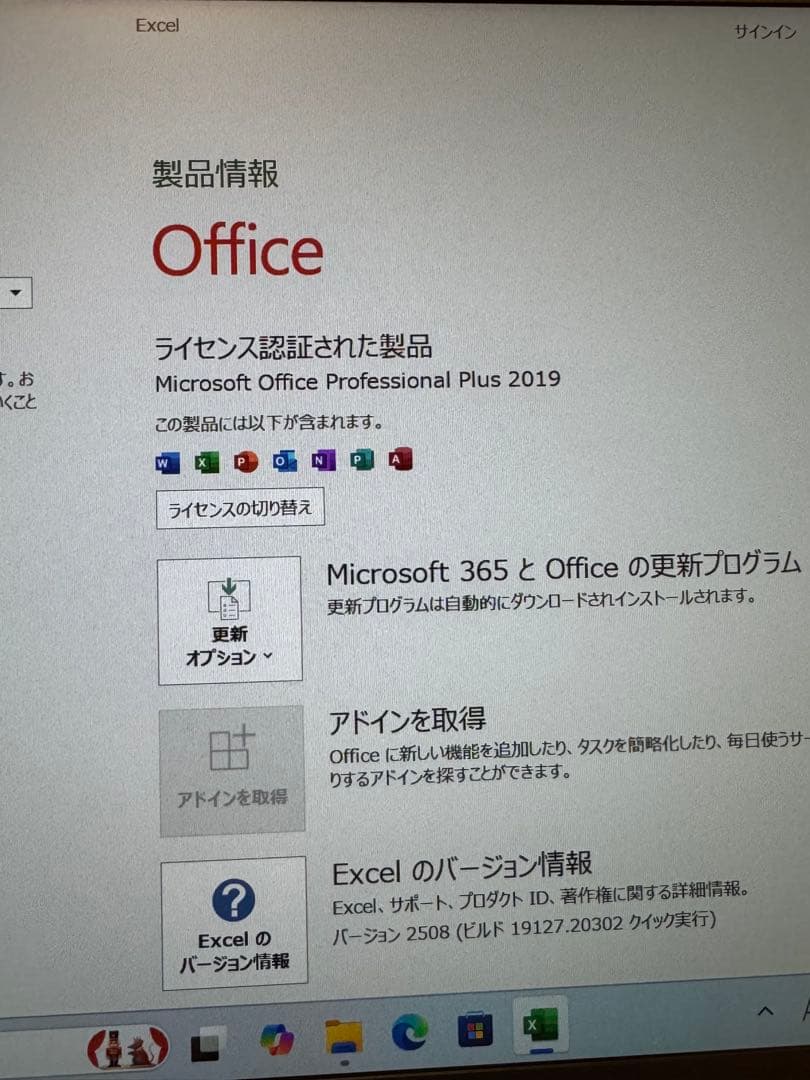Click the Outlook icon in included products

(x=285, y=461)
